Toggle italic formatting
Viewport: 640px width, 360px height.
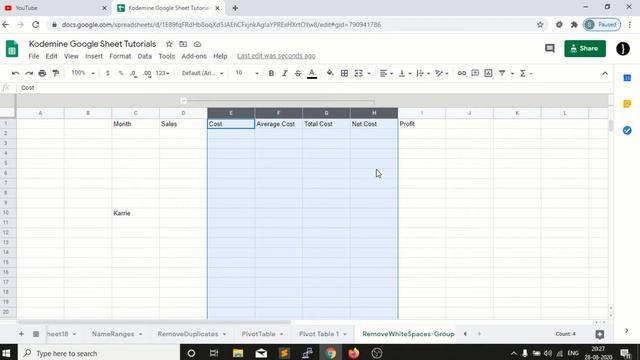pos(284,73)
